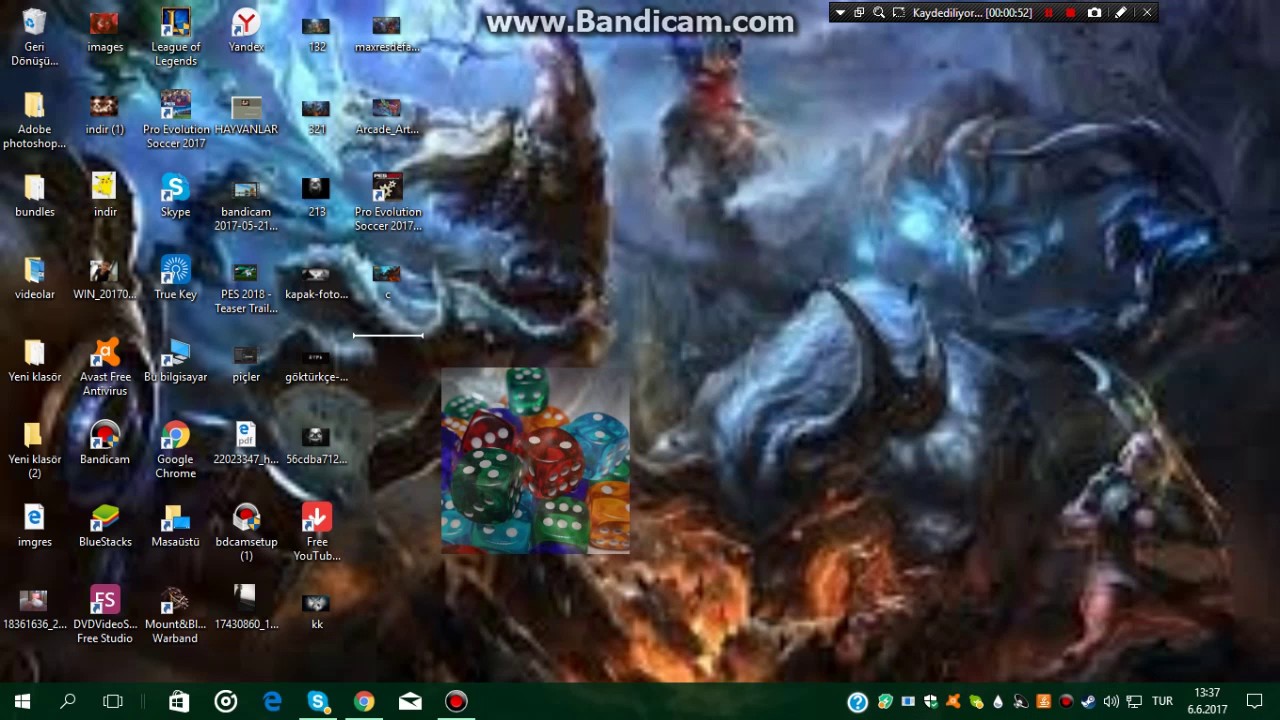Select the Adobe photoshop folder
1280x720 pixels.
pyautogui.click(x=34, y=120)
